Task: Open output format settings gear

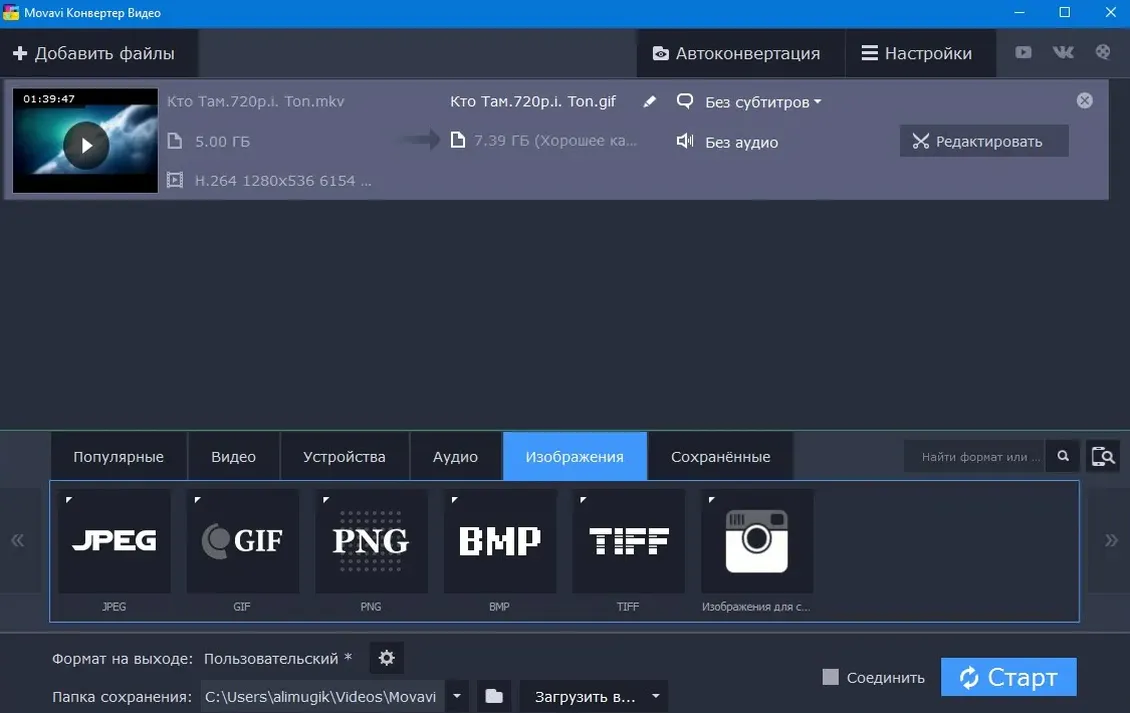Action: click(386, 657)
